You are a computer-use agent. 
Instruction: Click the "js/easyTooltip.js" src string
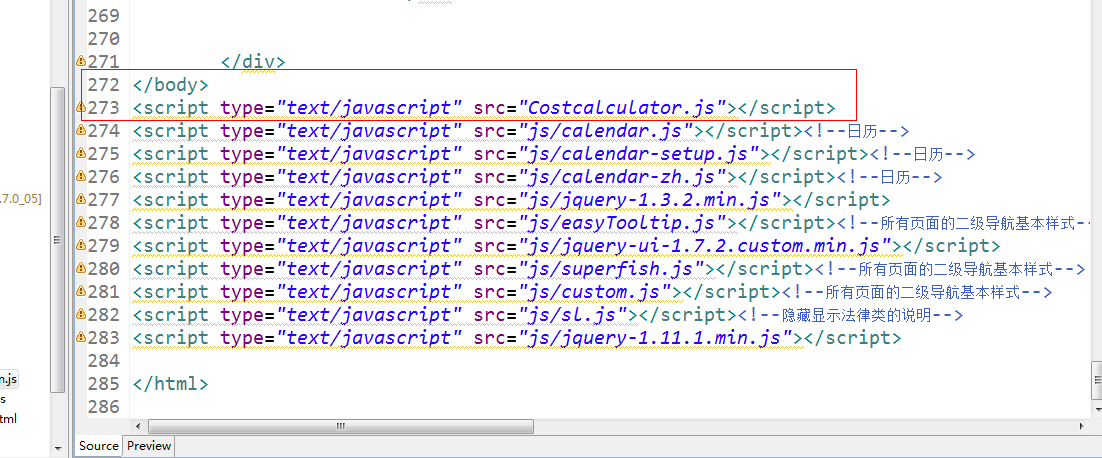tap(623, 223)
